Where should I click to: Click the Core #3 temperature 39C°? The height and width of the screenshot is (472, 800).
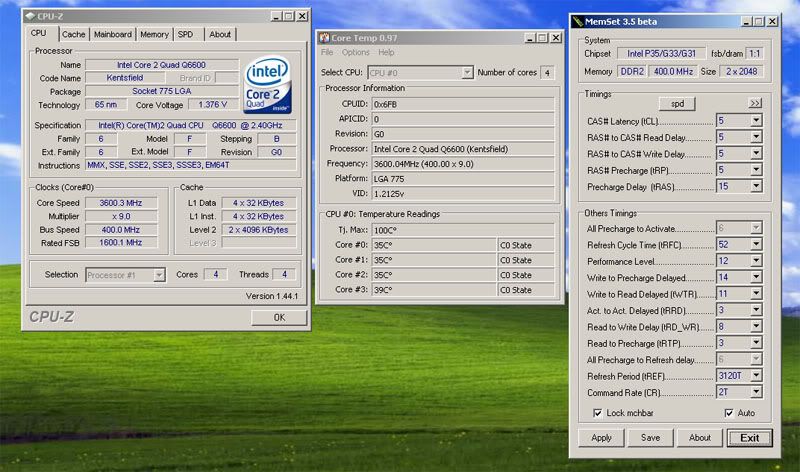[x=434, y=290]
